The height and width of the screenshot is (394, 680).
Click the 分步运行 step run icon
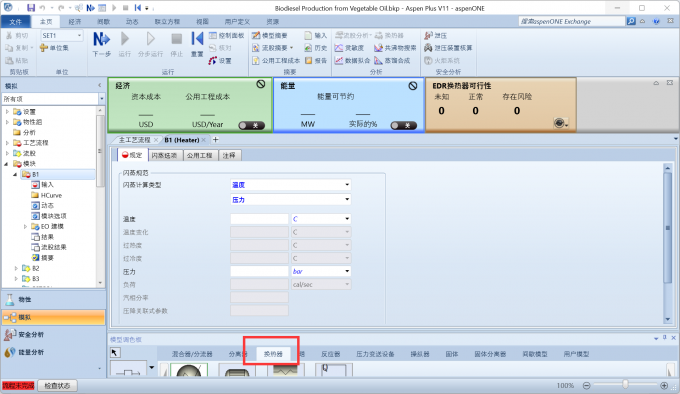point(150,39)
